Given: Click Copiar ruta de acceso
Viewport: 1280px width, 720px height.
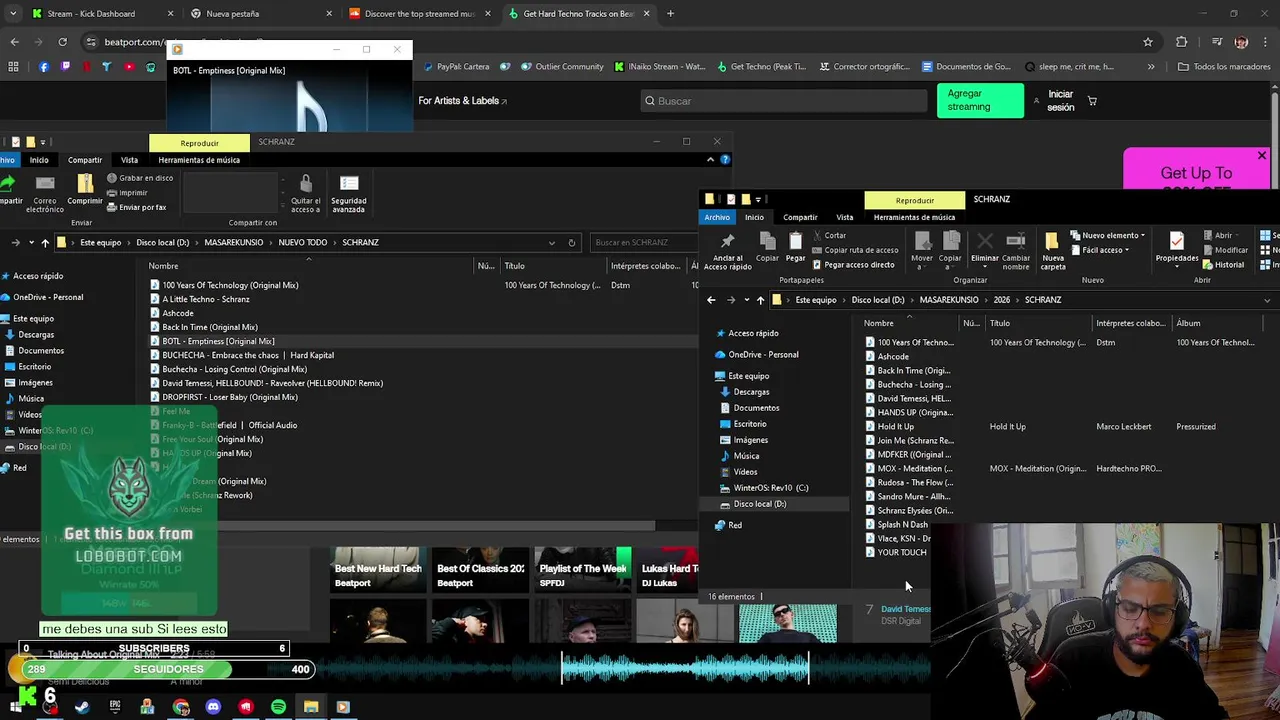Looking at the screenshot, I should coord(855,250).
